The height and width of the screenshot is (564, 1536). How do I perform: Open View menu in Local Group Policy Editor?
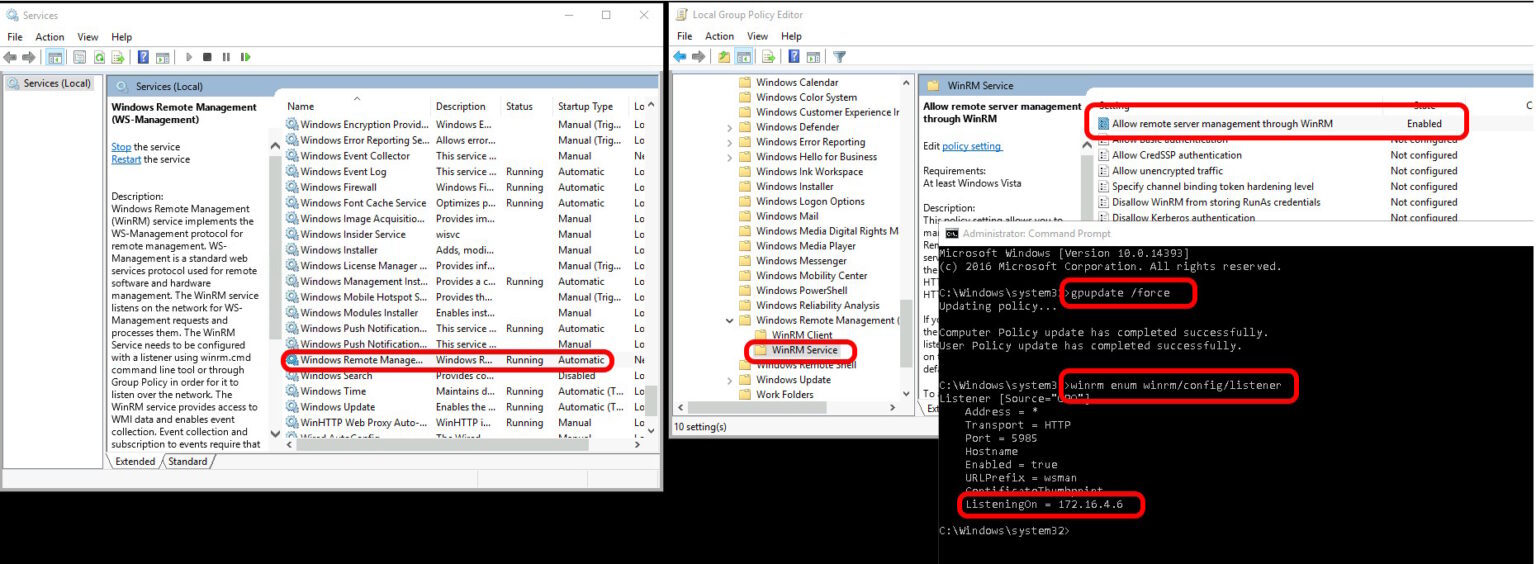point(757,36)
